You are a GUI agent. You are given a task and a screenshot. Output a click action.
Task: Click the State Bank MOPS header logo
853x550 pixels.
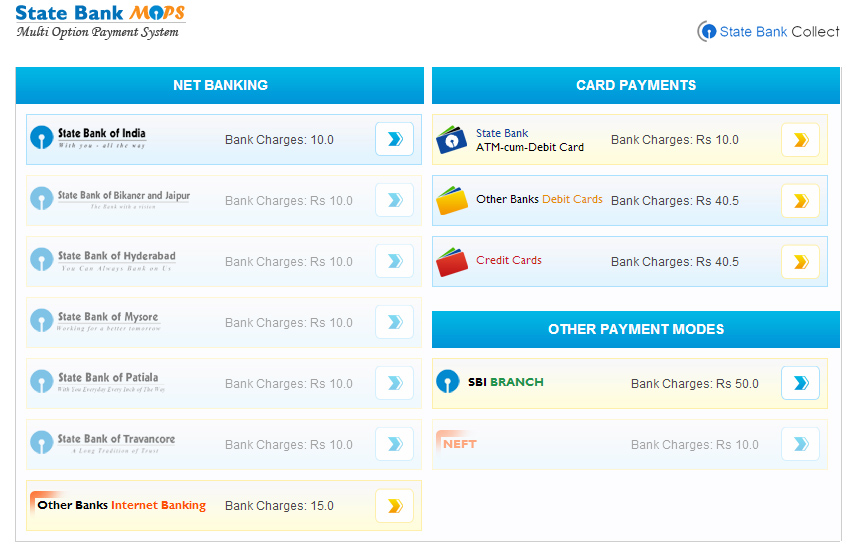pos(100,21)
